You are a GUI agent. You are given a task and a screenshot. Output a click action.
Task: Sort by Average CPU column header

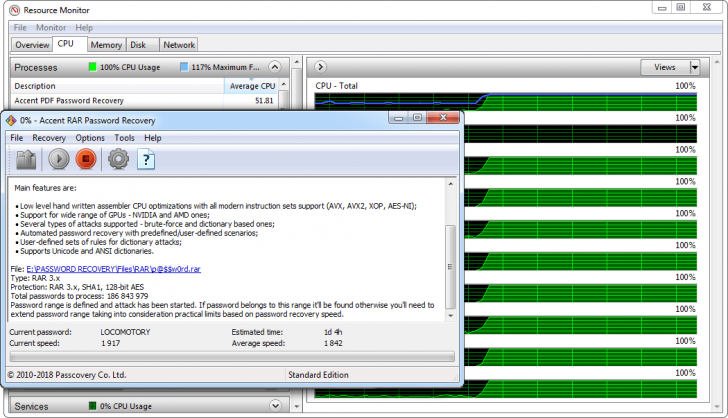pyautogui.click(x=252, y=86)
